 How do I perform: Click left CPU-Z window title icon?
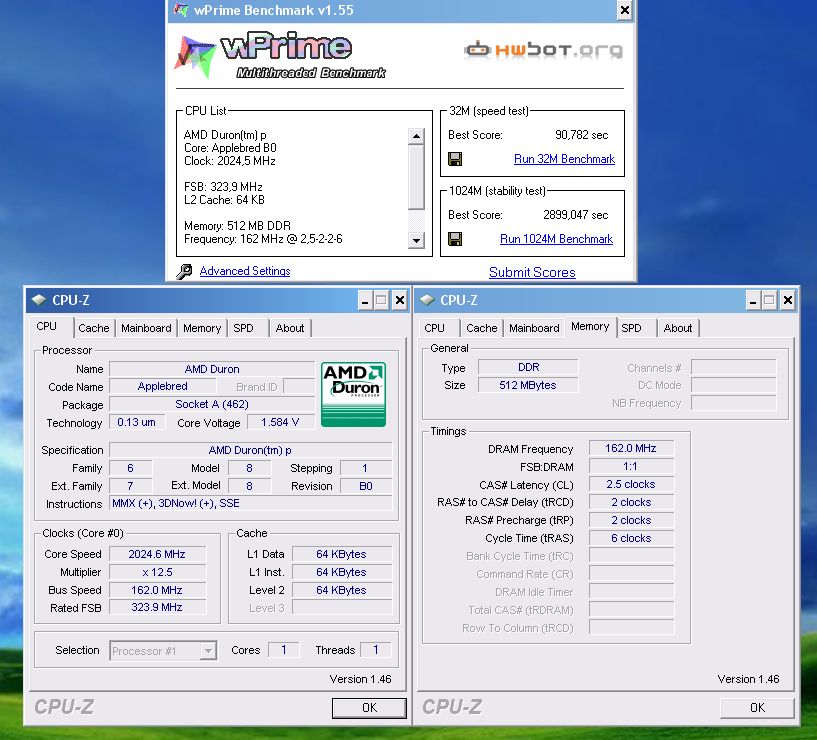pyautogui.click(x=39, y=300)
